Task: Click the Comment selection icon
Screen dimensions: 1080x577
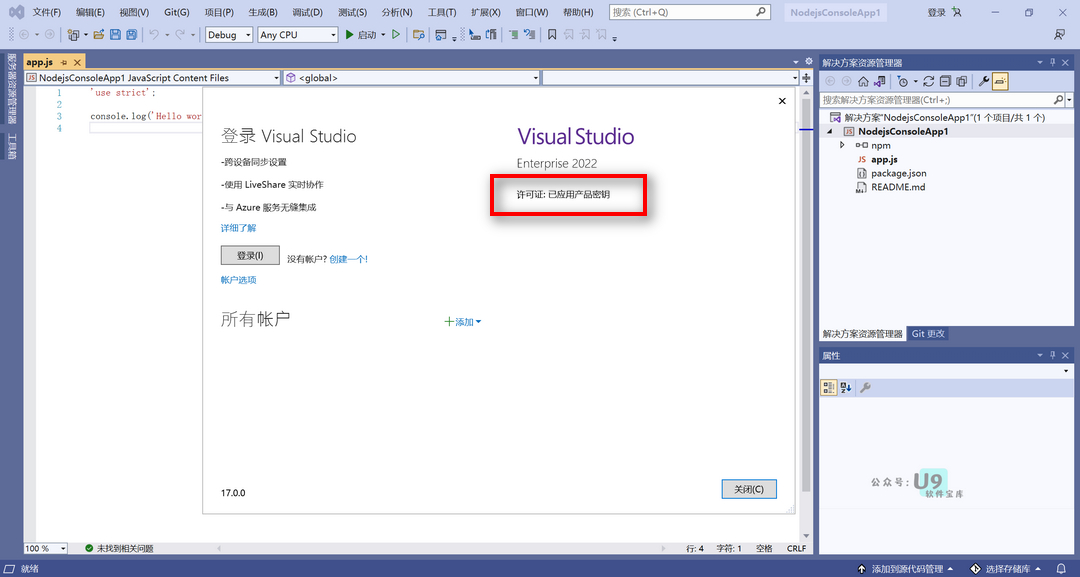Action: (x=513, y=34)
